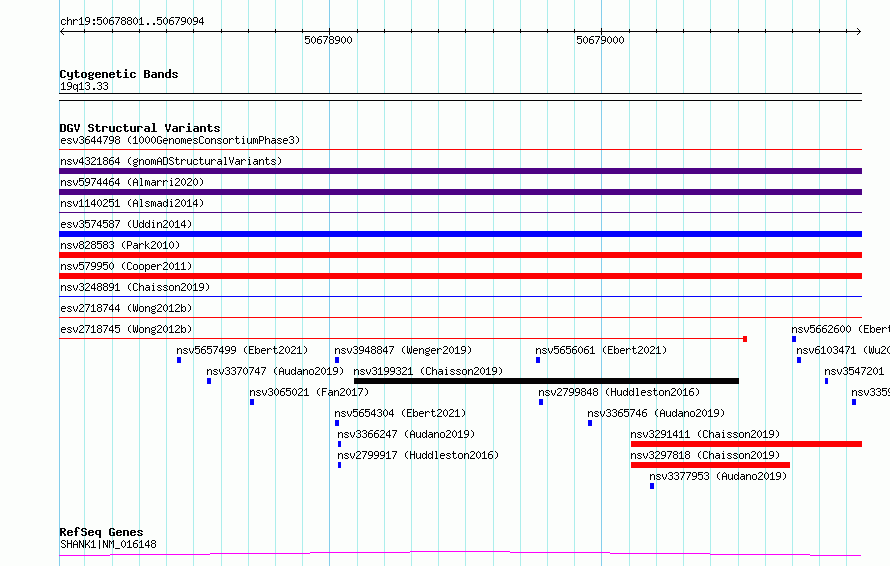Click blue marker under nsv3365746

click(x=590, y=423)
